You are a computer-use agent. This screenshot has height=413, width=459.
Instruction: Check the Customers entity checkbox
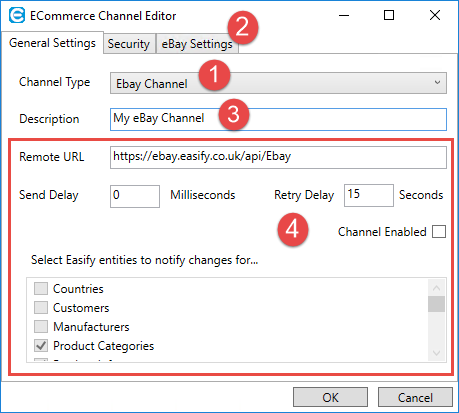pyautogui.click(x=41, y=308)
